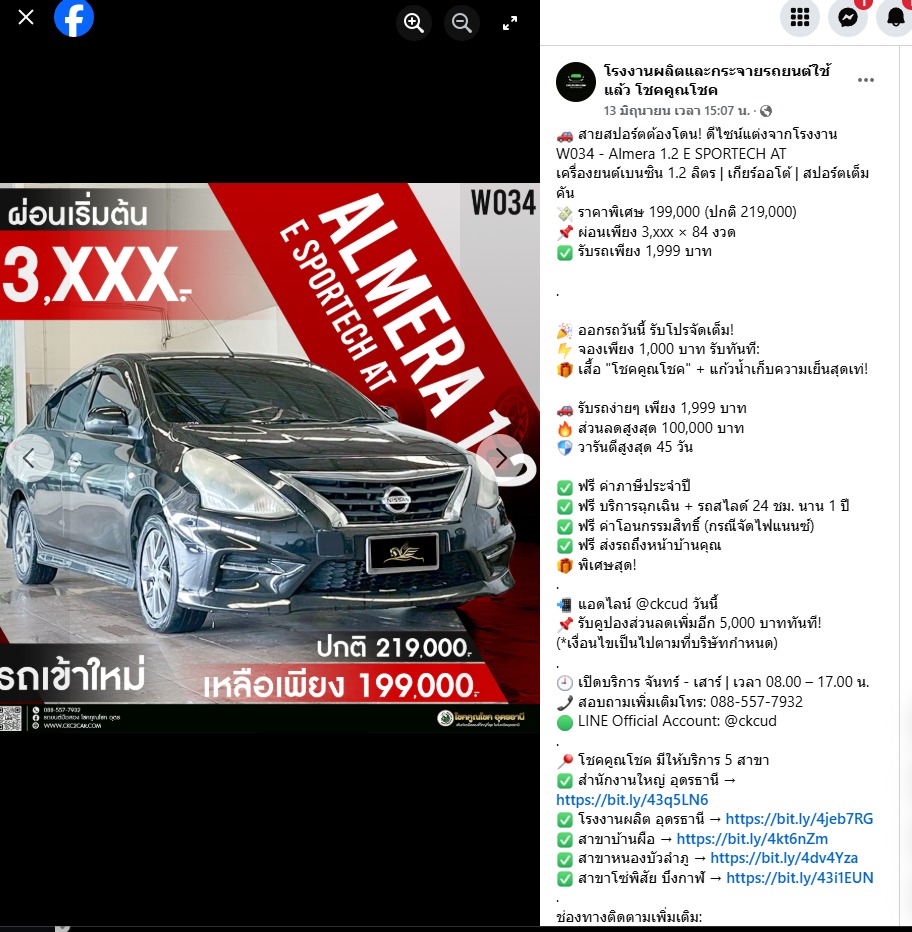Open the Facebook menu grid
This screenshot has height=932, width=912.
tap(800, 17)
